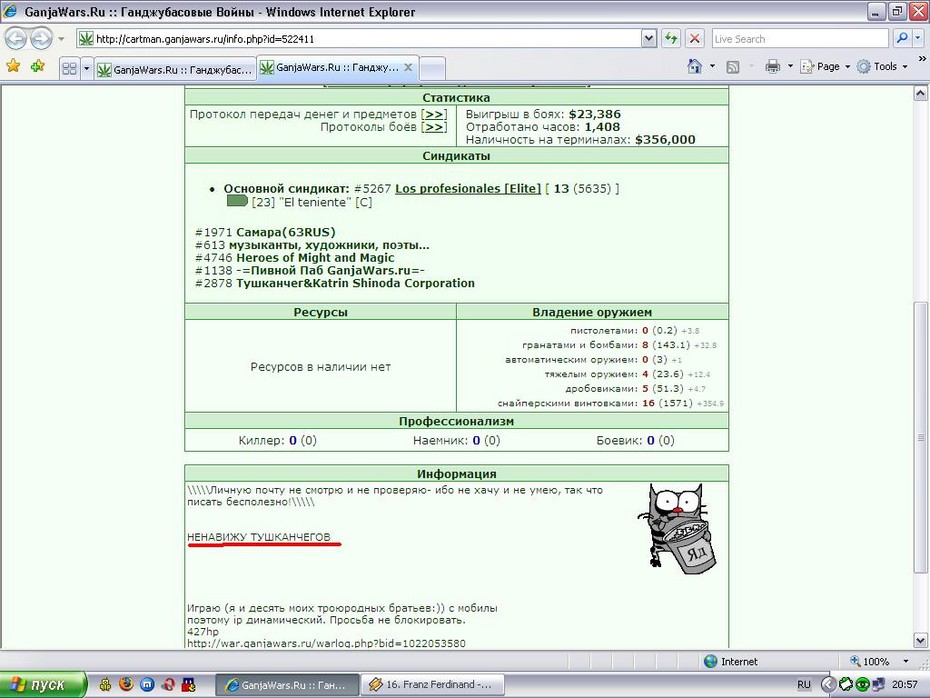Click the Пивной Паб GanjaWars.ru entry
This screenshot has height=698, width=930.
coord(330,270)
